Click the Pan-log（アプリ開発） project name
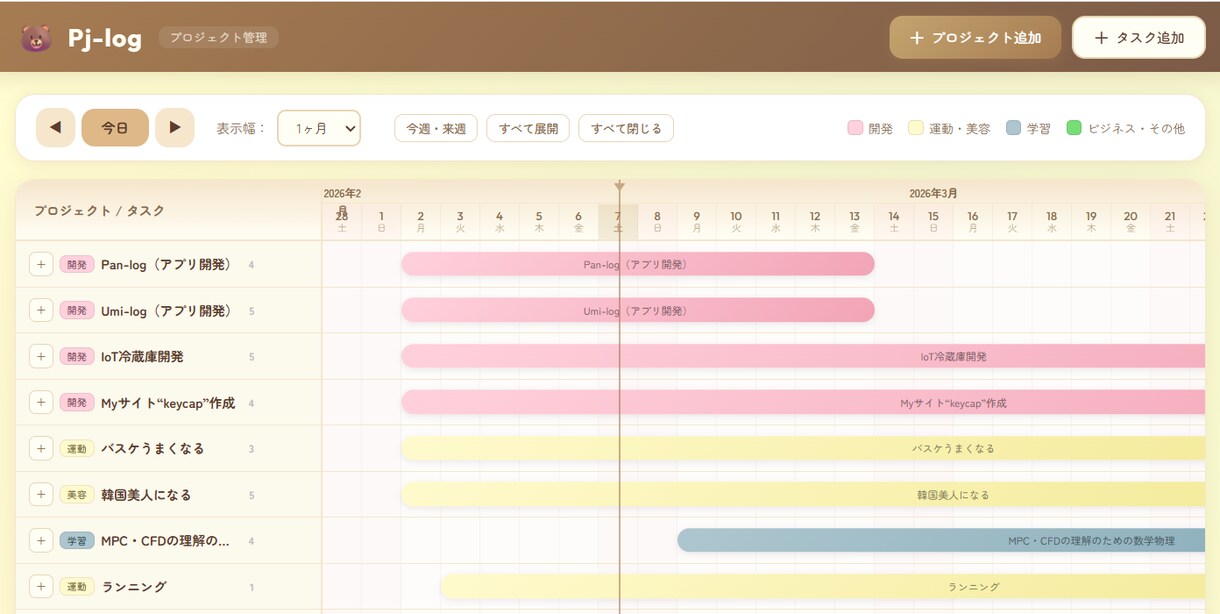The image size is (1220, 614). pyautogui.click(x=167, y=265)
